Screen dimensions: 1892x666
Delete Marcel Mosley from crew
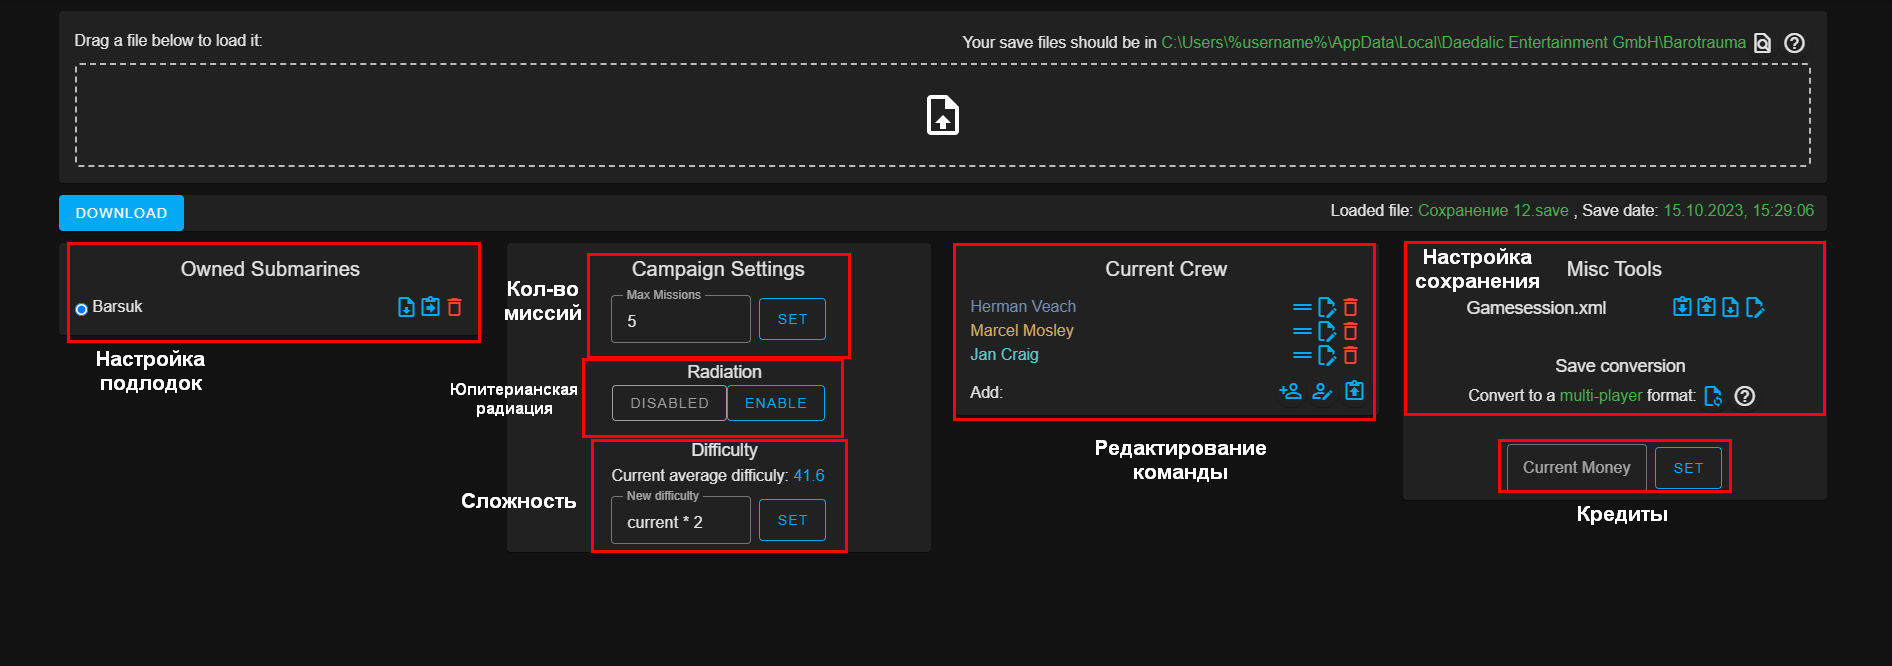1350,331
